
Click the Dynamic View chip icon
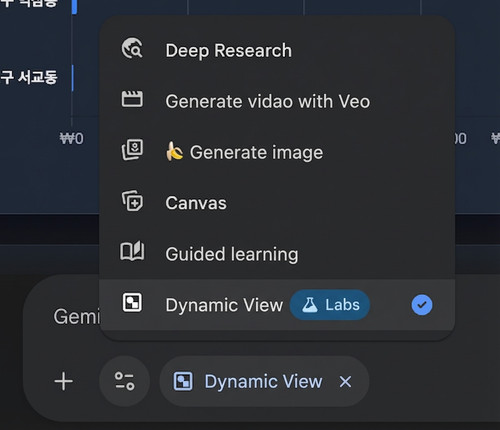tap(183, 381)
